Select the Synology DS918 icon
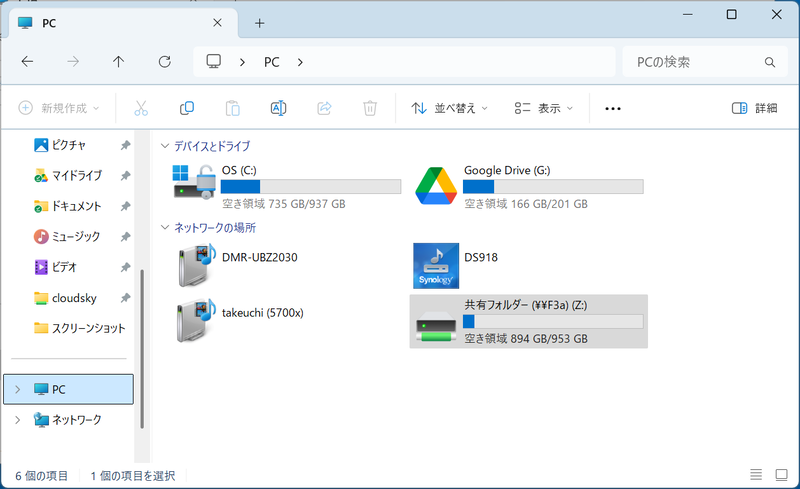The height and width of the screenshot is (489, 800). (x=436, y=265)
